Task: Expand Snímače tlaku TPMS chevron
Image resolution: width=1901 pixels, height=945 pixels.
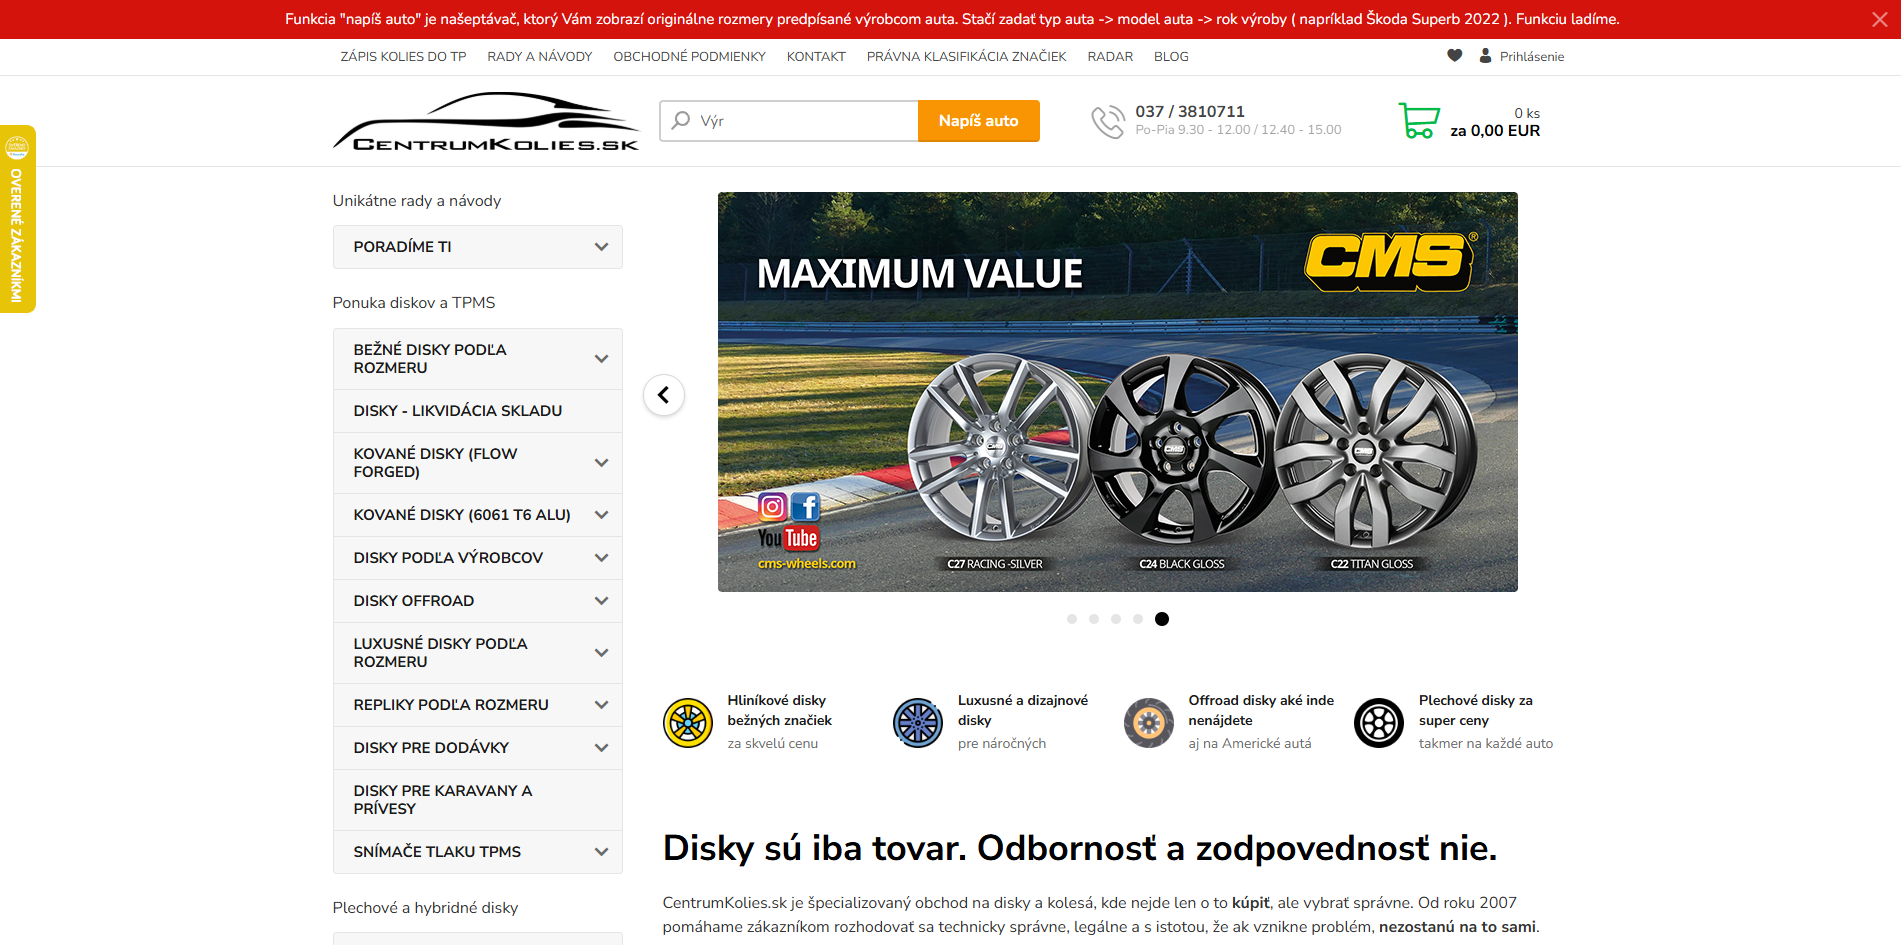Action: (x=601, y=852)
